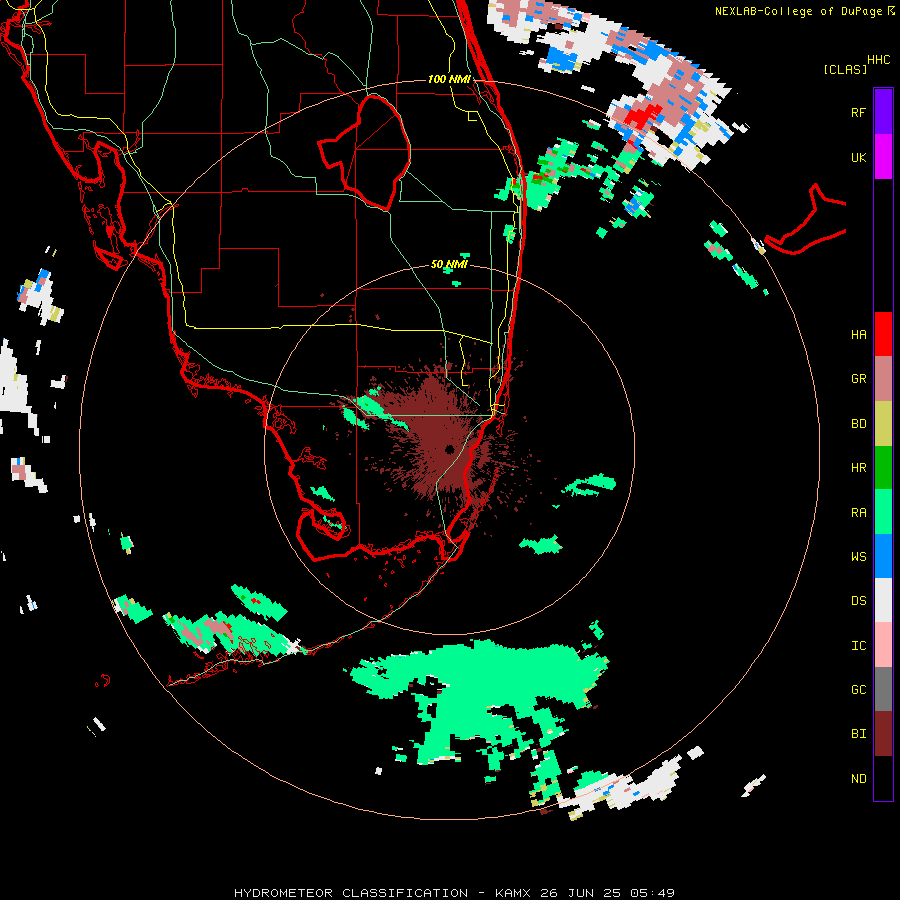This screenshot has height=900, width=900.
Task: Select the BI brown legend swatch
Action: pos(883,734)
